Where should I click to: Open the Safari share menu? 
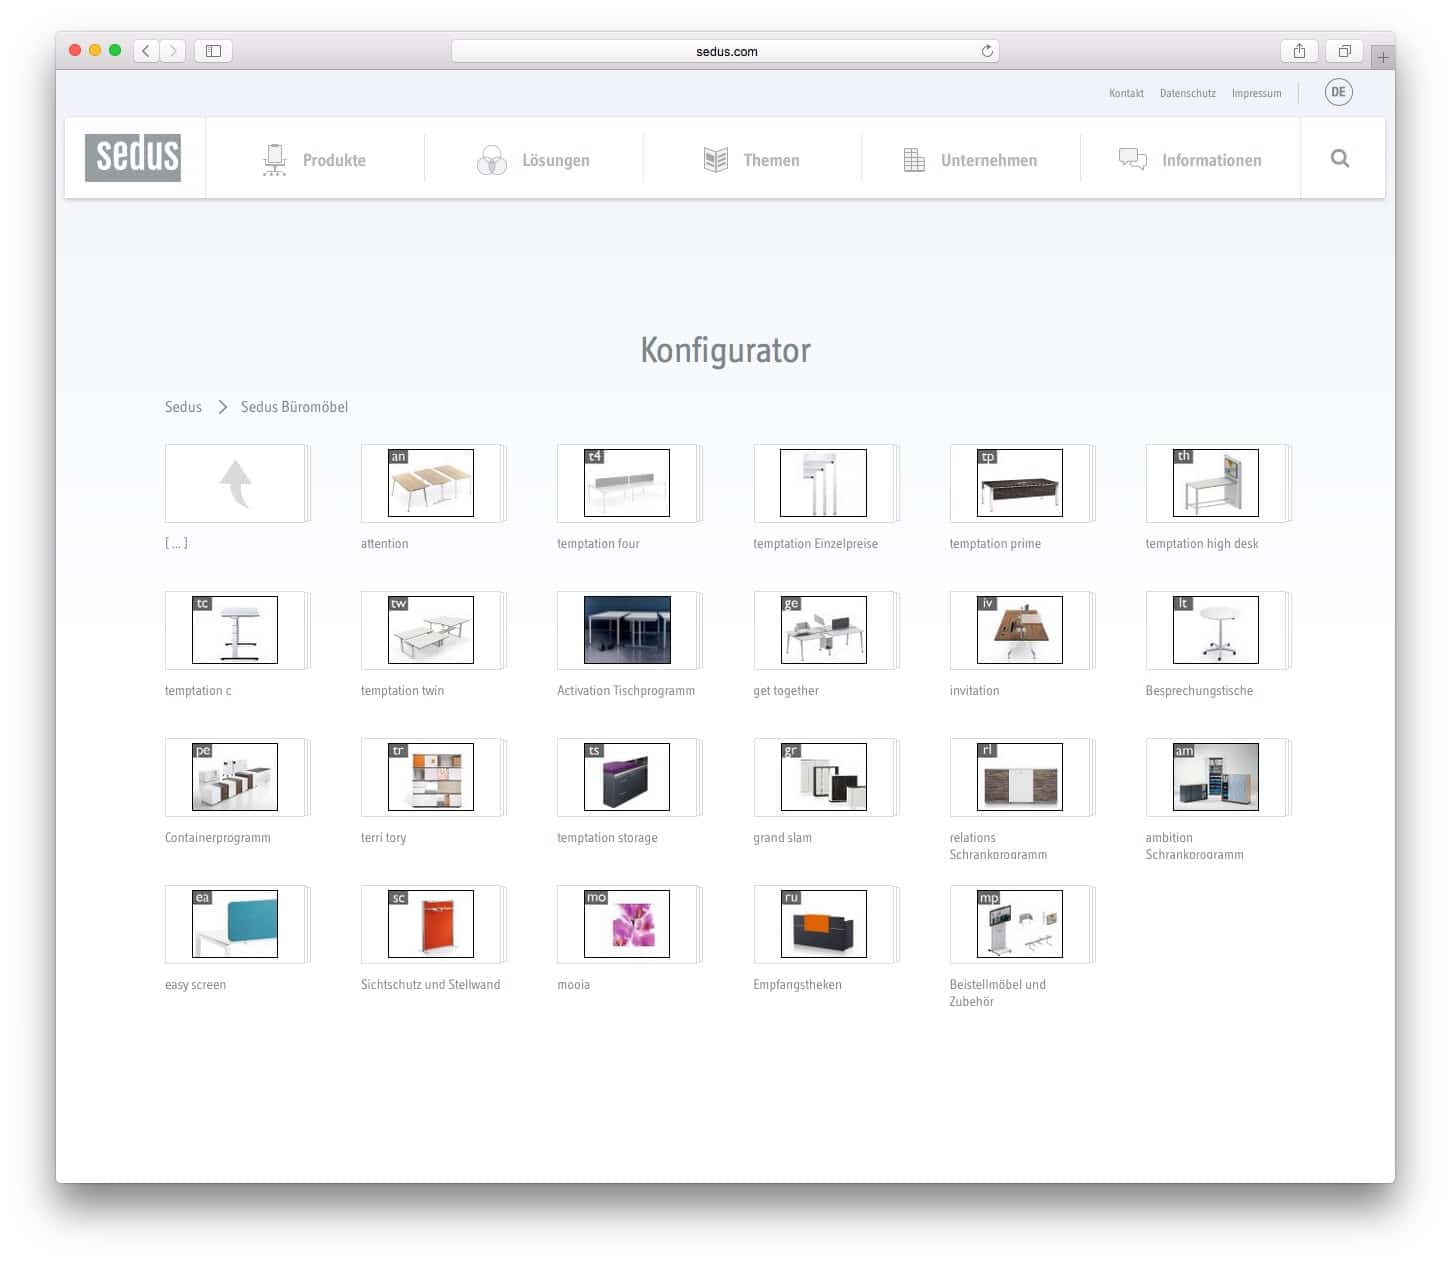point(1299,51)
